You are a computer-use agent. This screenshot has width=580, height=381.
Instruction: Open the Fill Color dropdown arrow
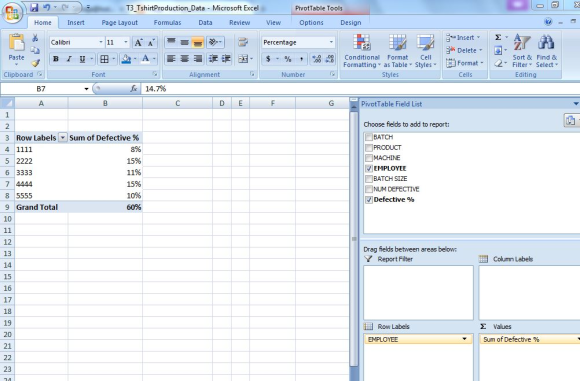click(x=135, y=59)
